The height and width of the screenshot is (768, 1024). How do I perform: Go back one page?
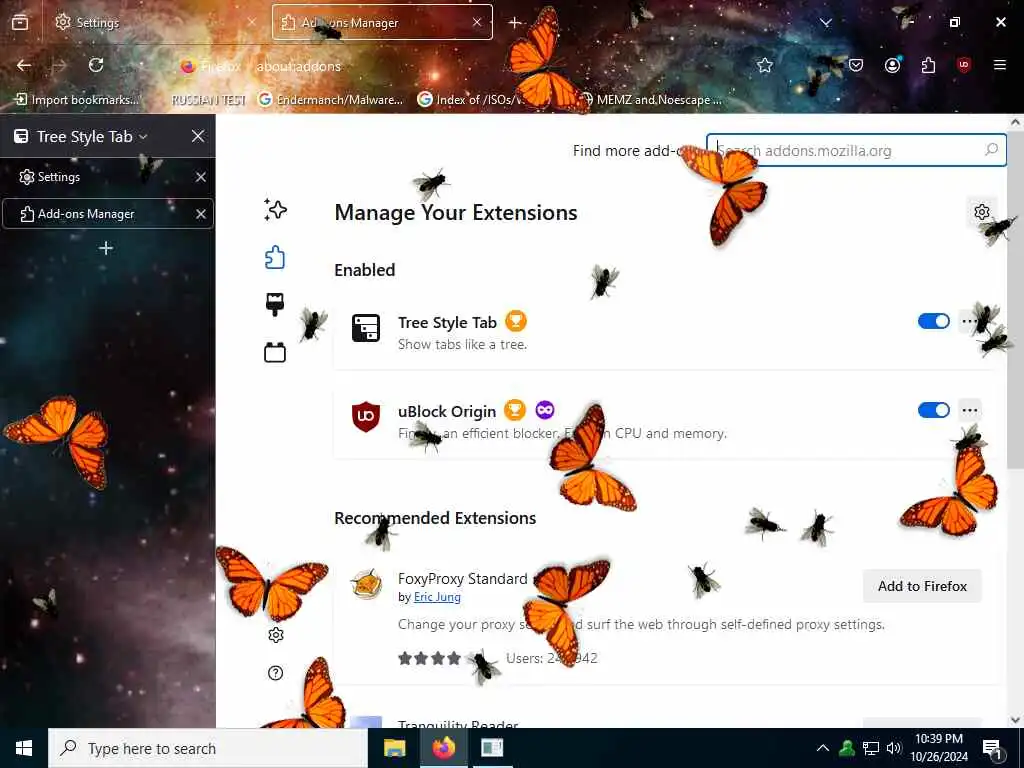tap(24, 65)
